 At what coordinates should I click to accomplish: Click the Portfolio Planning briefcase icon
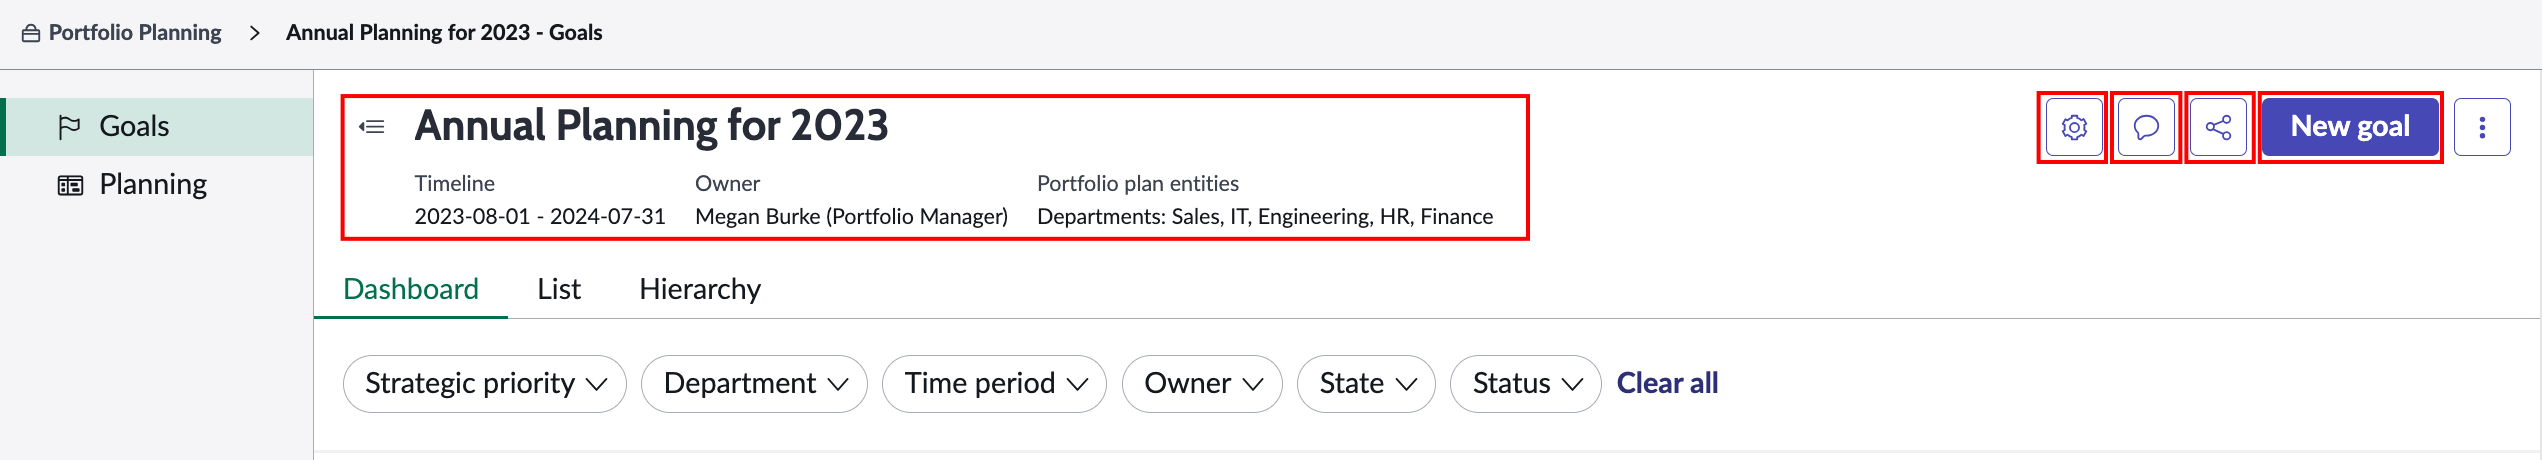[x=31, y=33]
